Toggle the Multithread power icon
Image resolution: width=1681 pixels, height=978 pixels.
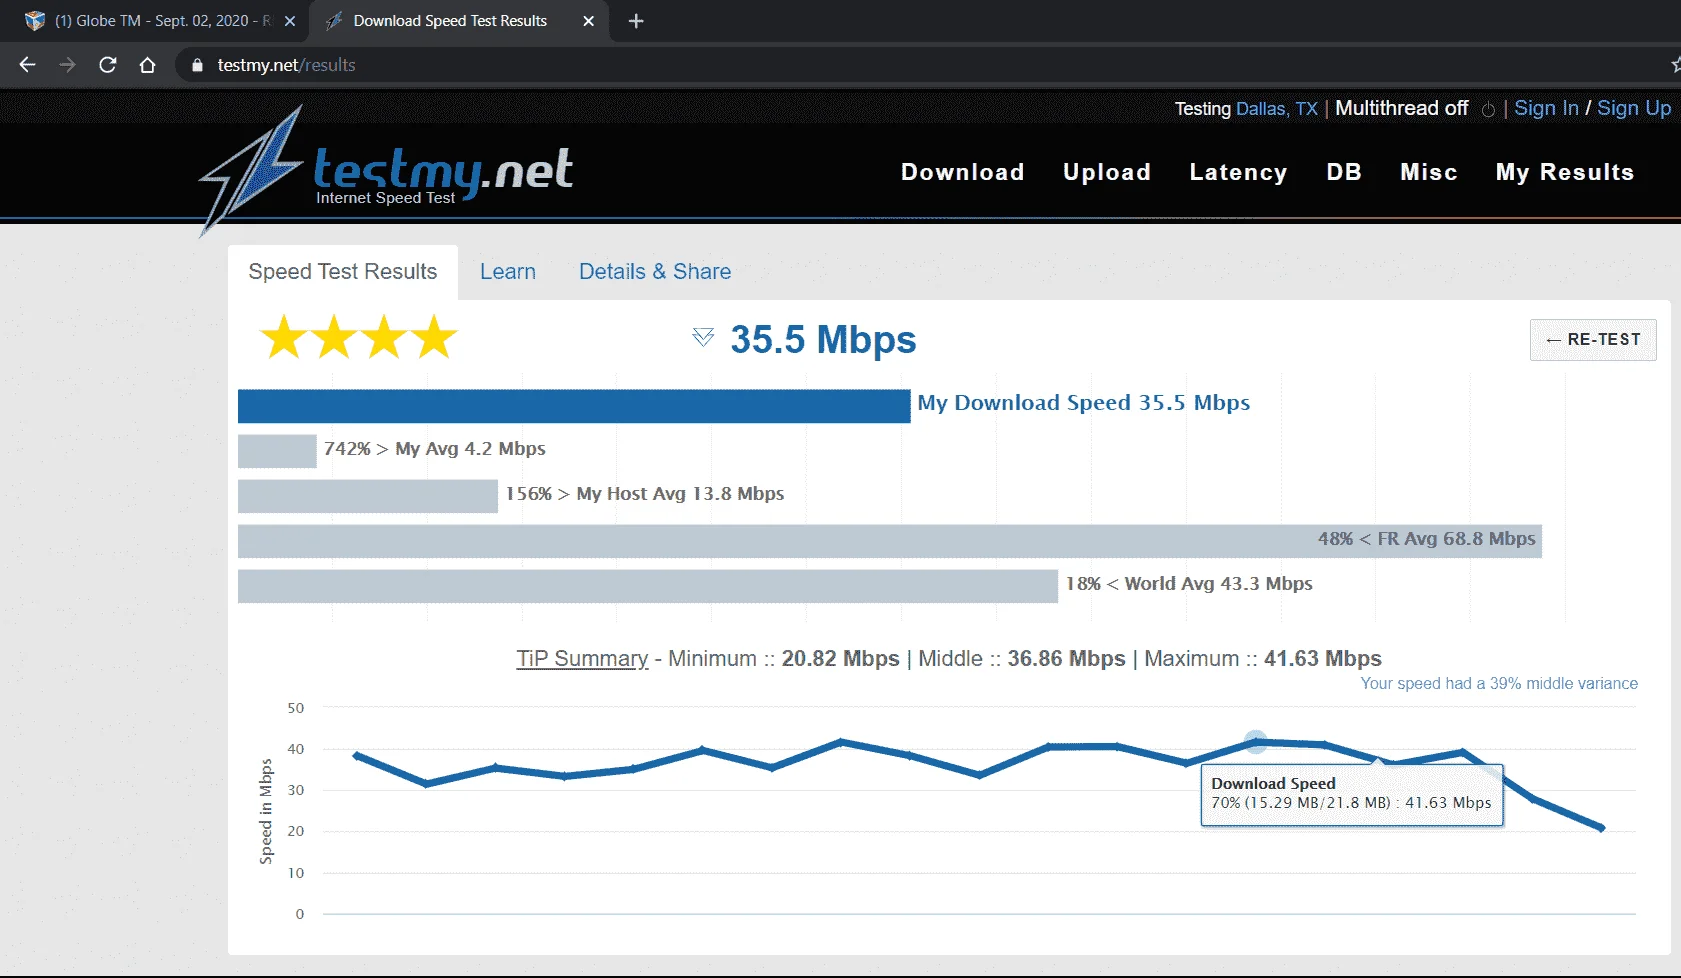1488,110
